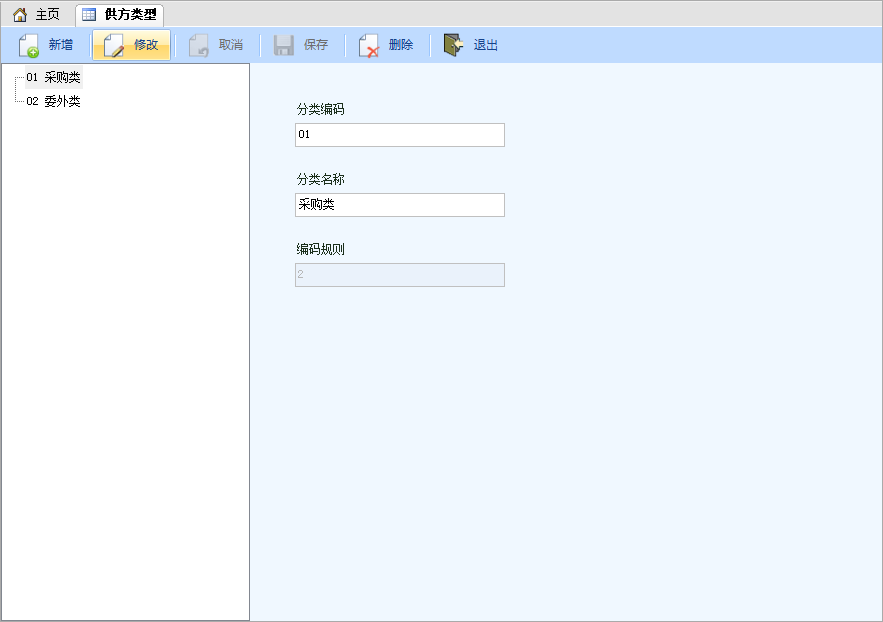This screenshot has height=622, width=883.
Task: Click the 保存 button label
Action: (316, 45)
